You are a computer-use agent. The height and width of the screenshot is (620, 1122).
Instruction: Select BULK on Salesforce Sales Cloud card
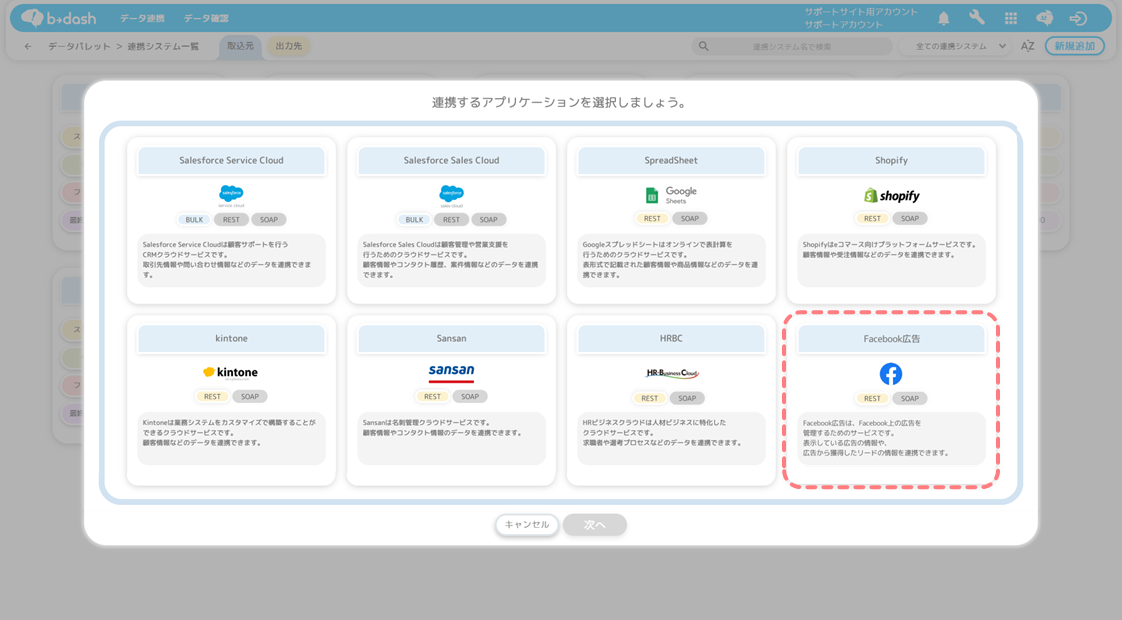point(414,220)
